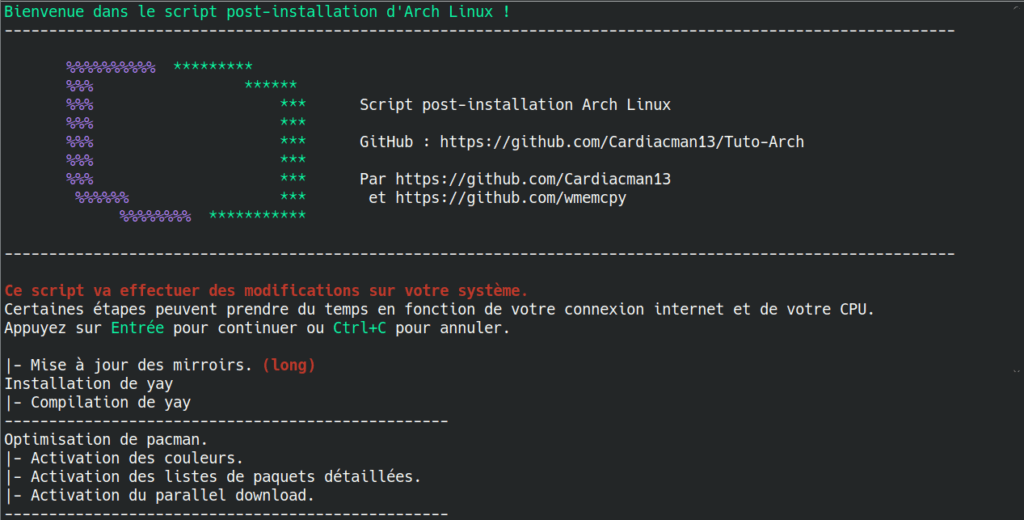The width and height of the screenshot is (1024, 520).
Task: Select the 'Script post-installation Arch Linux' title text
Action: (x=515, y=105)
